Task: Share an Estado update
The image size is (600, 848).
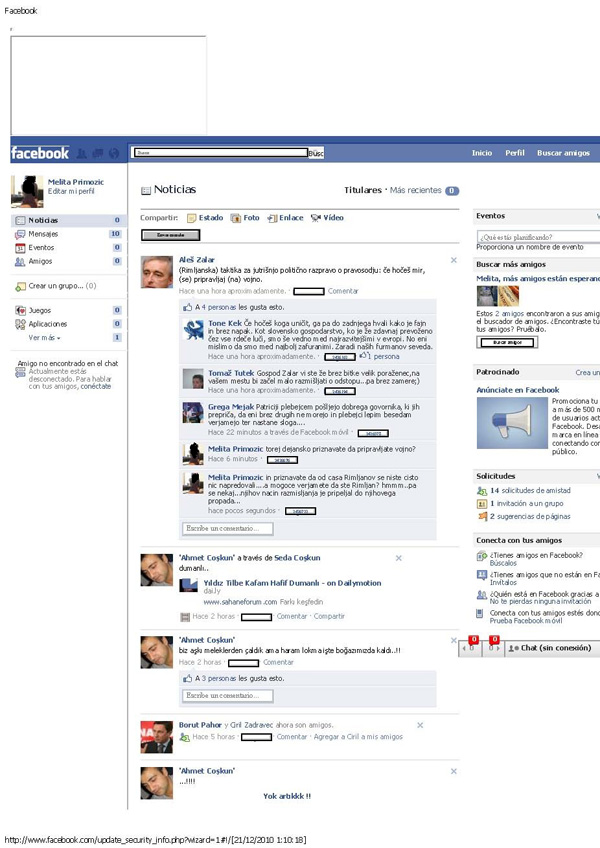Action: tap(205, 218)
